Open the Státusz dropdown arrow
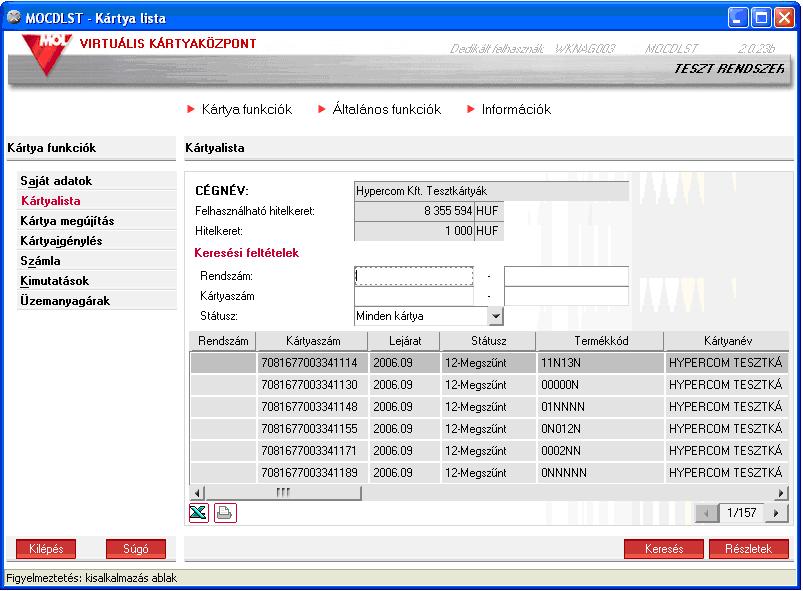Viewport: 803px width, 591px height. tap(495, 316)
